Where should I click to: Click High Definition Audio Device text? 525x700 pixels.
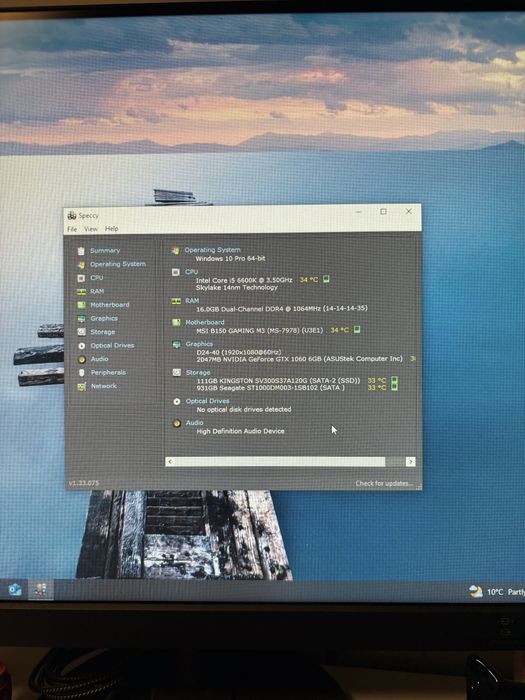(x=240, y=431)
